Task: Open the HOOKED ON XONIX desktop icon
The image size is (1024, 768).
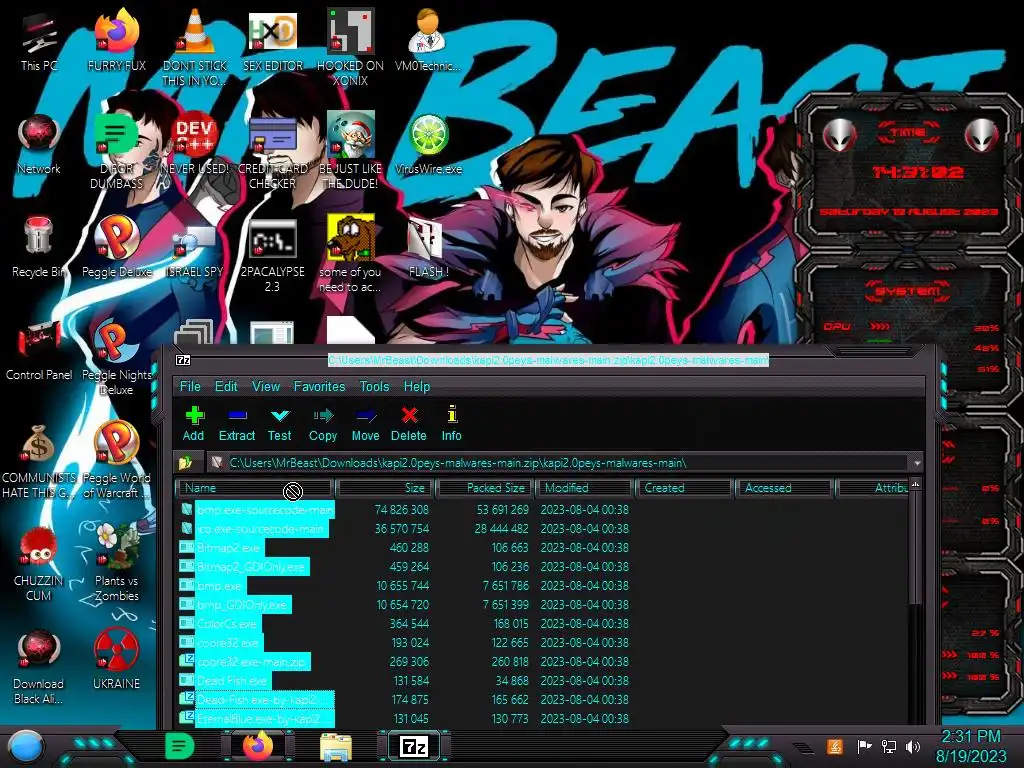Action: 351,46
